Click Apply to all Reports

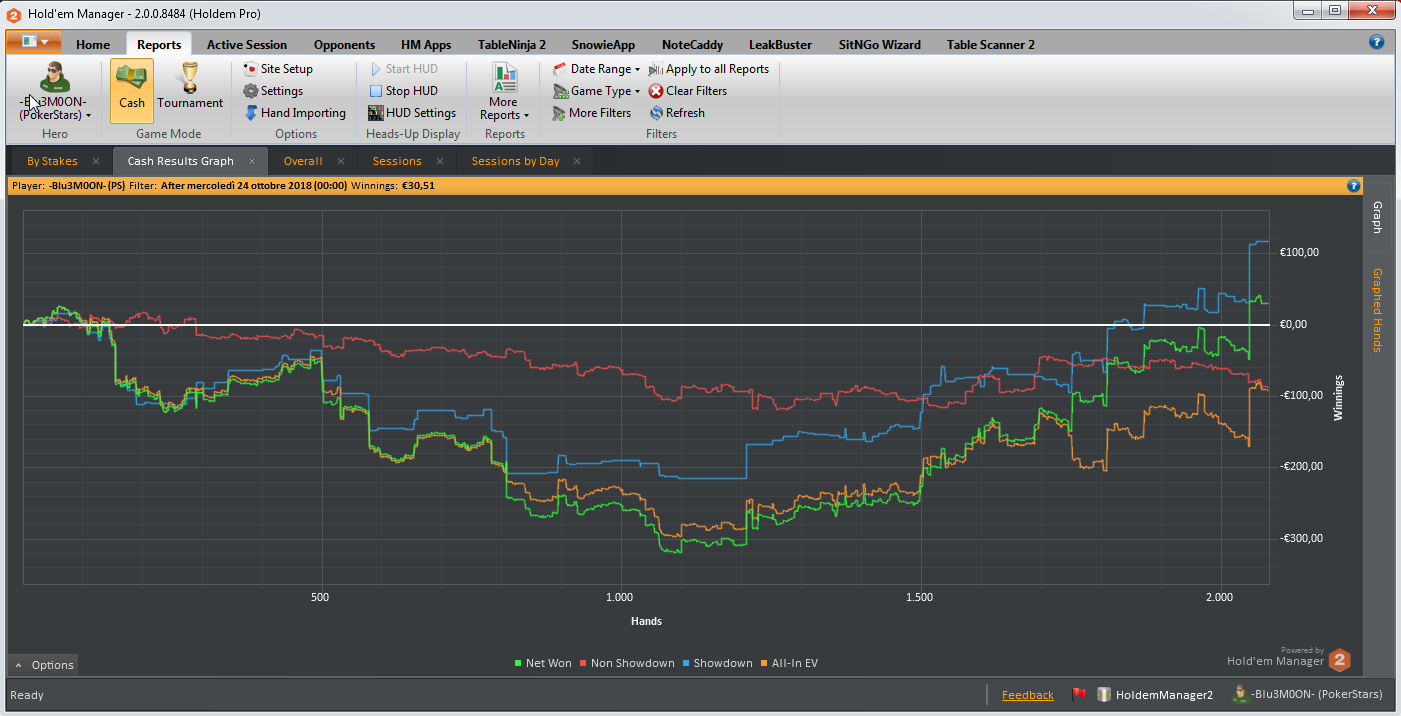[709, 69]
